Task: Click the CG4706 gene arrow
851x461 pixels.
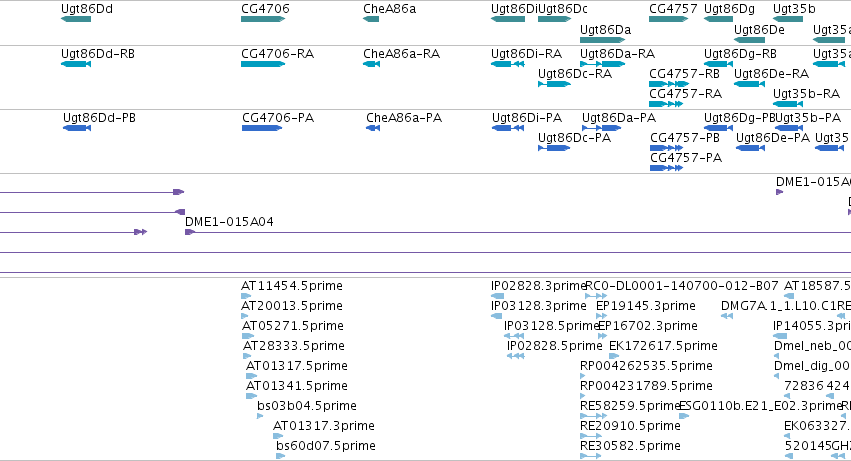Action: coord(263,19)
